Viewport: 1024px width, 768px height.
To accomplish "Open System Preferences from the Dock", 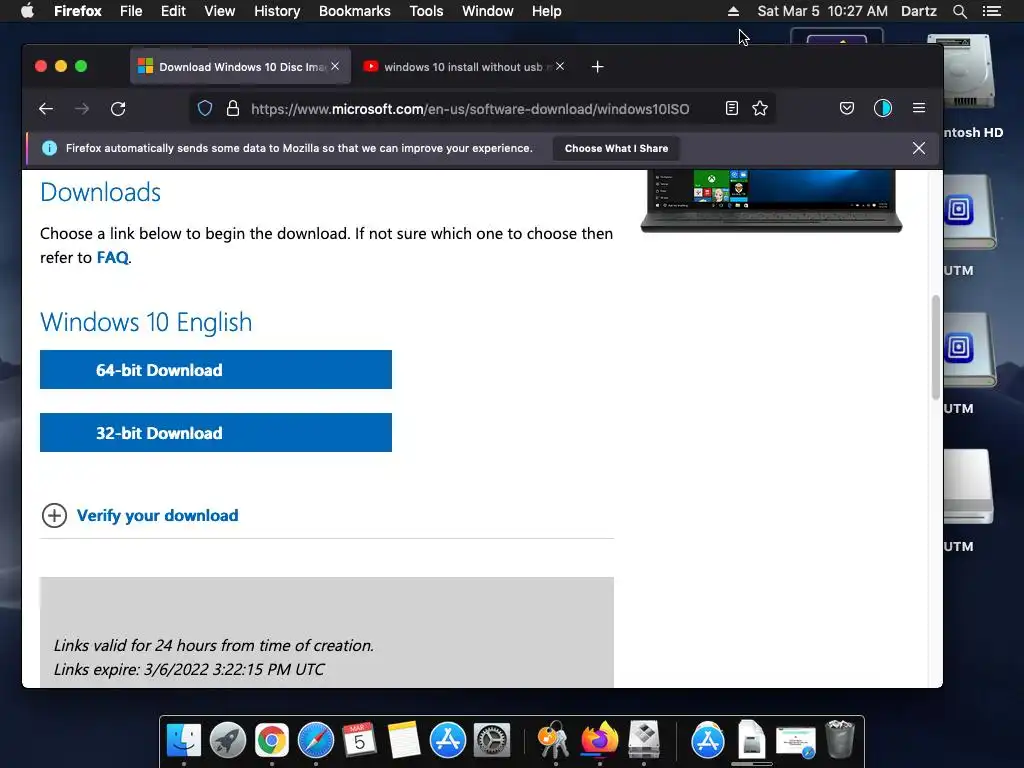I will pos(492,741).
